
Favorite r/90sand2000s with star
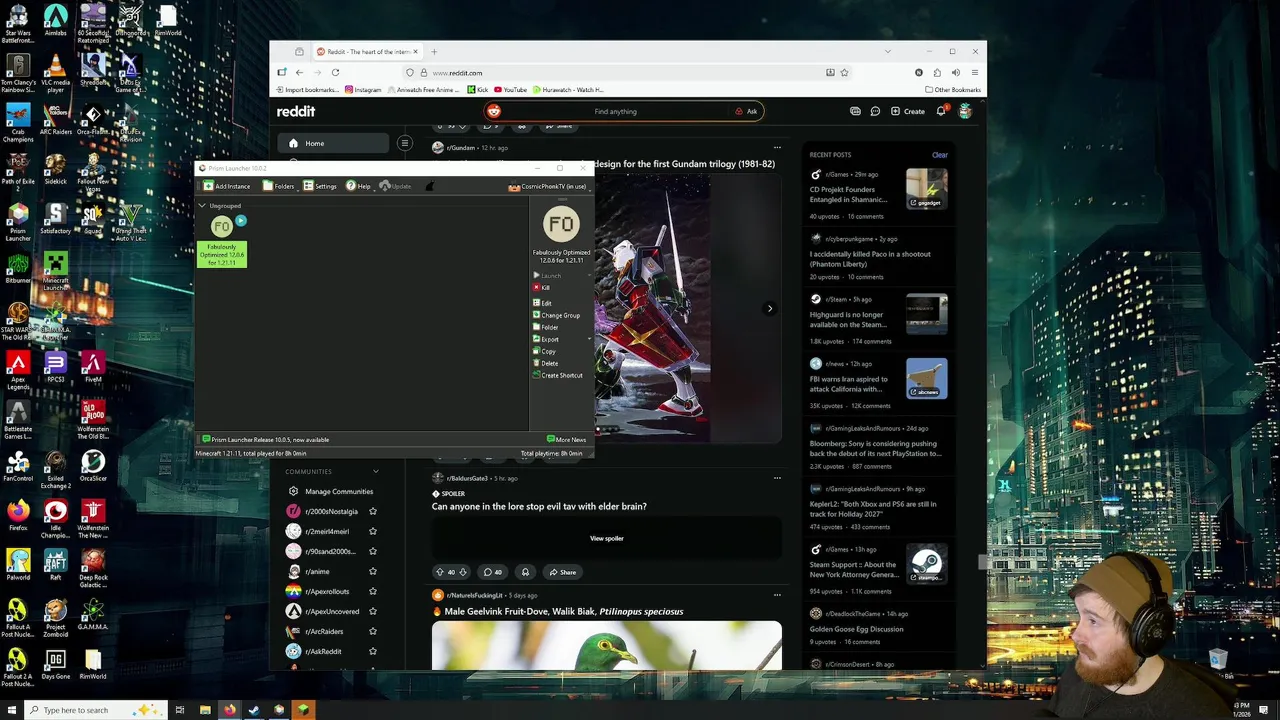click(373, 551)
